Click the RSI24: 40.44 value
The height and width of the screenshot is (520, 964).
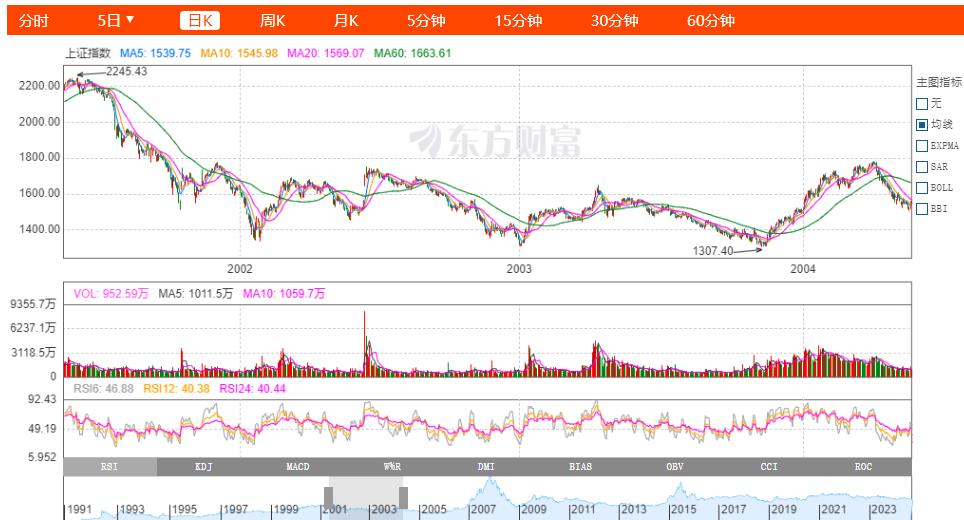253,388
